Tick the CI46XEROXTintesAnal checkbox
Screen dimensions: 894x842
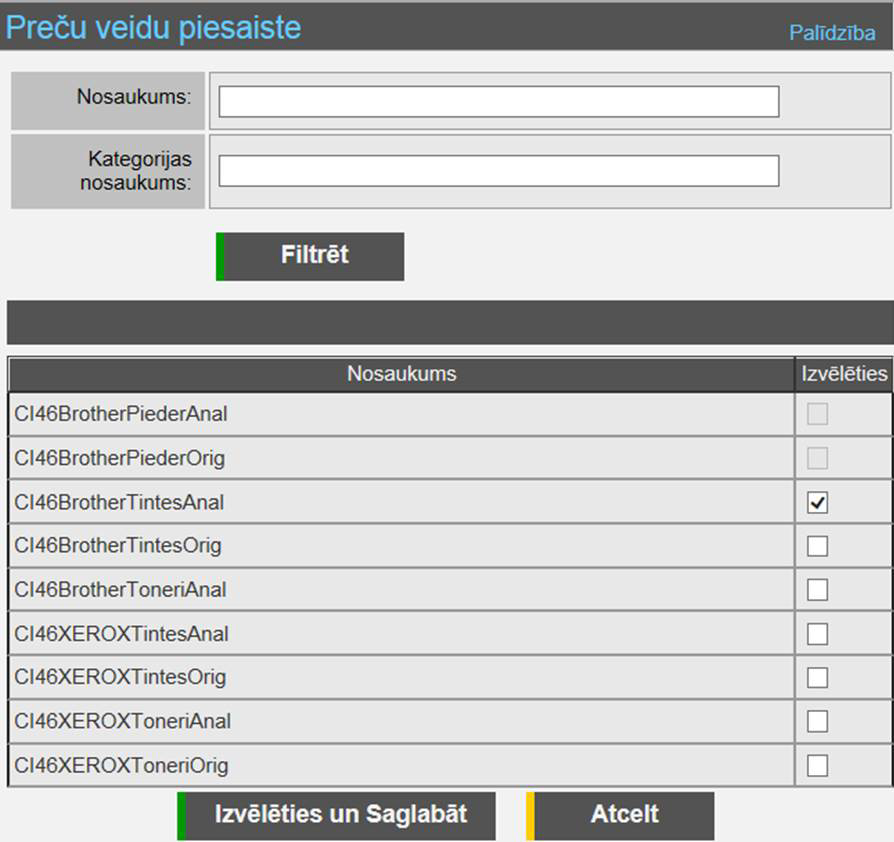[817, 634]
